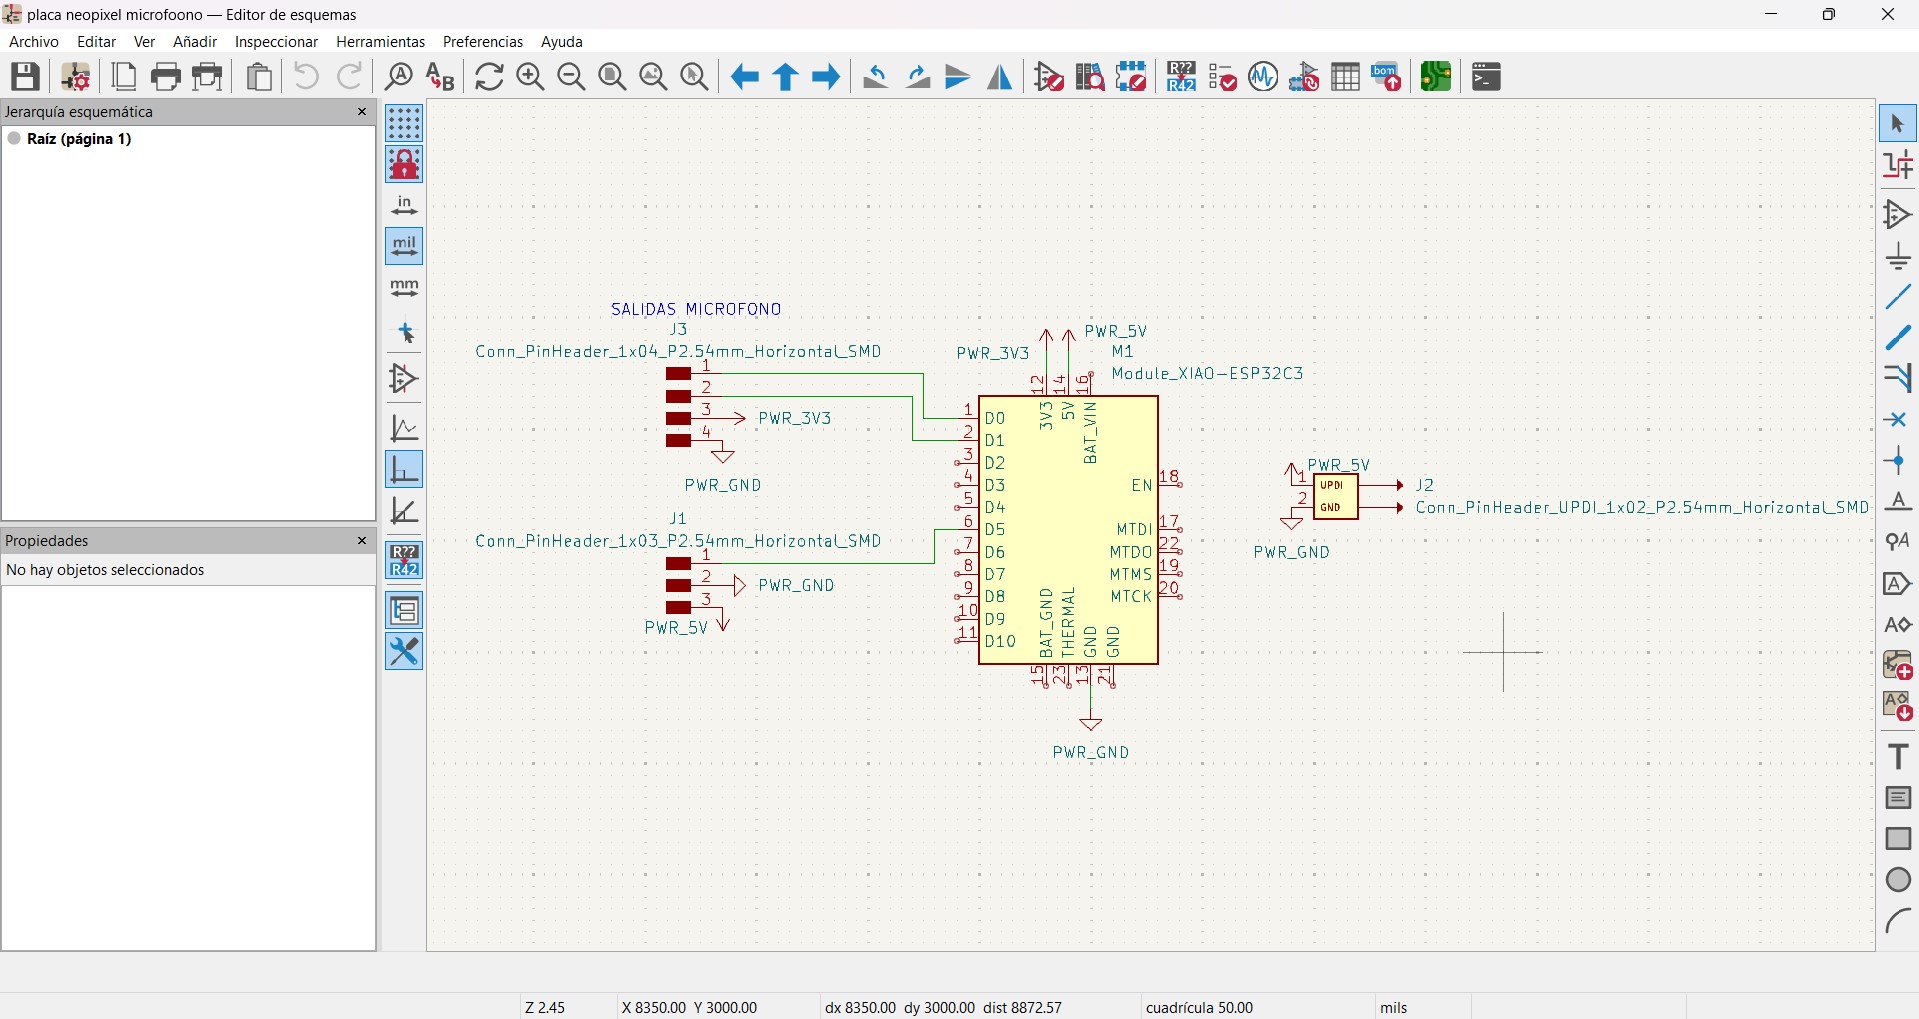This screenshot has width=1919, height=1019.
Task: Open the symbol fields table
Action: (x=1345, y=77)
